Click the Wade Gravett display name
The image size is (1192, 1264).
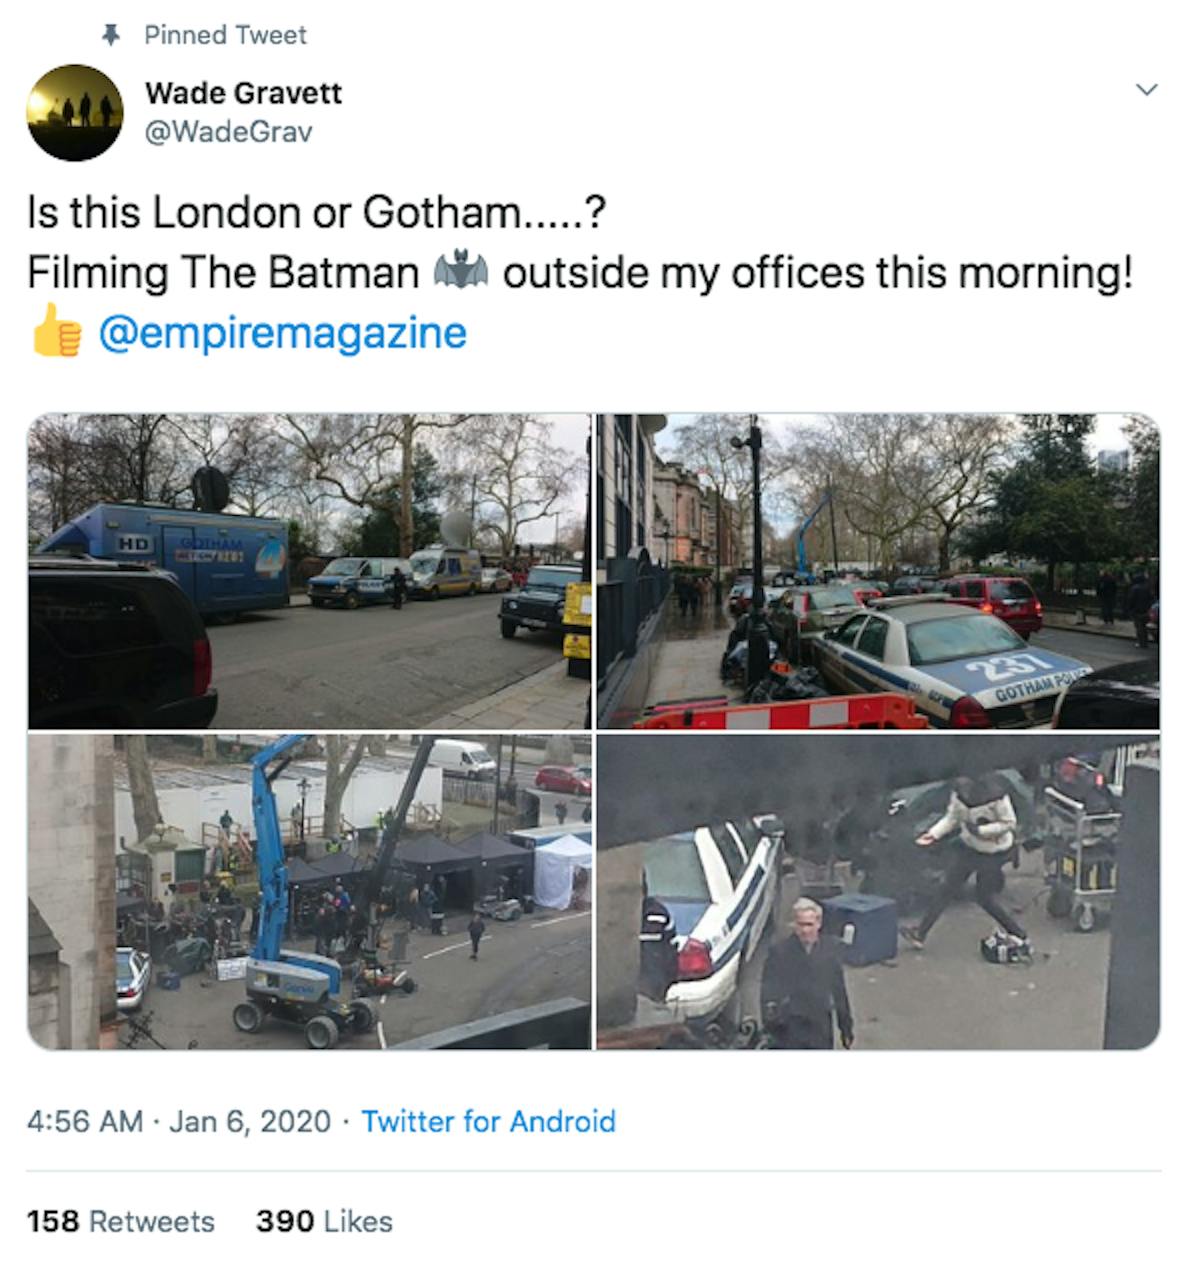click(x=243, y=93)
